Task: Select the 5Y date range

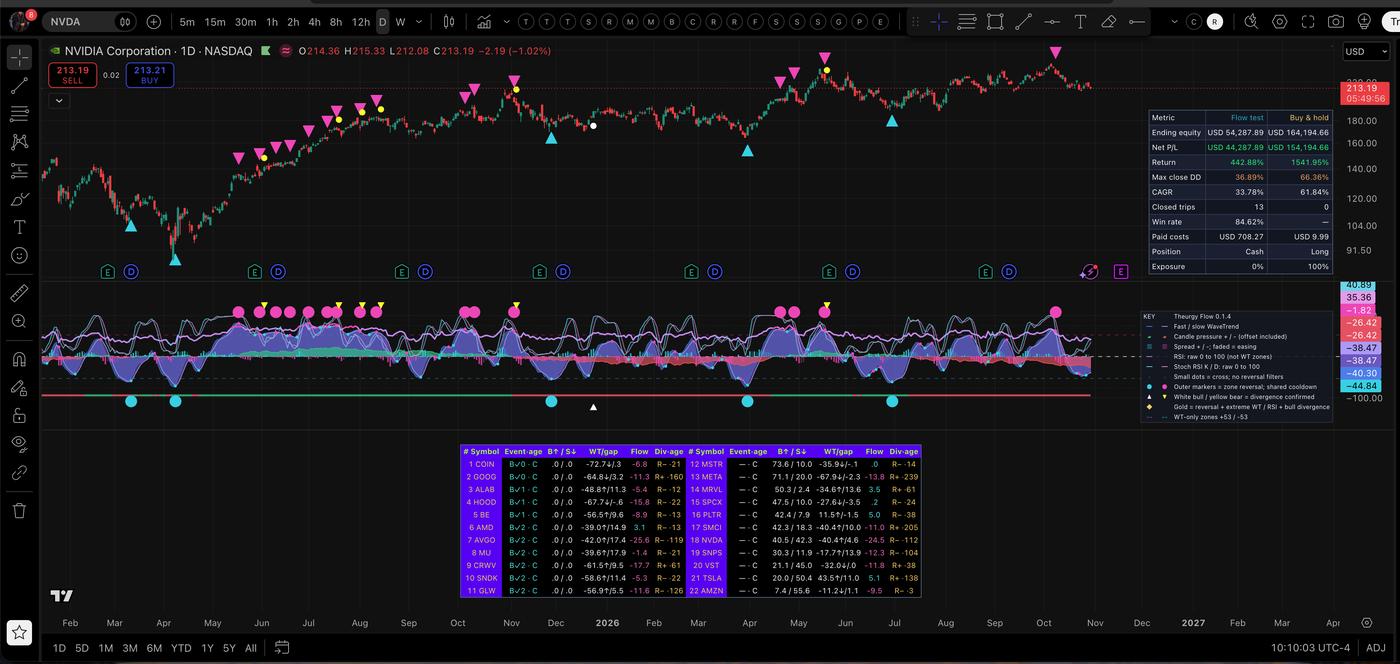Action: point(229,648)
